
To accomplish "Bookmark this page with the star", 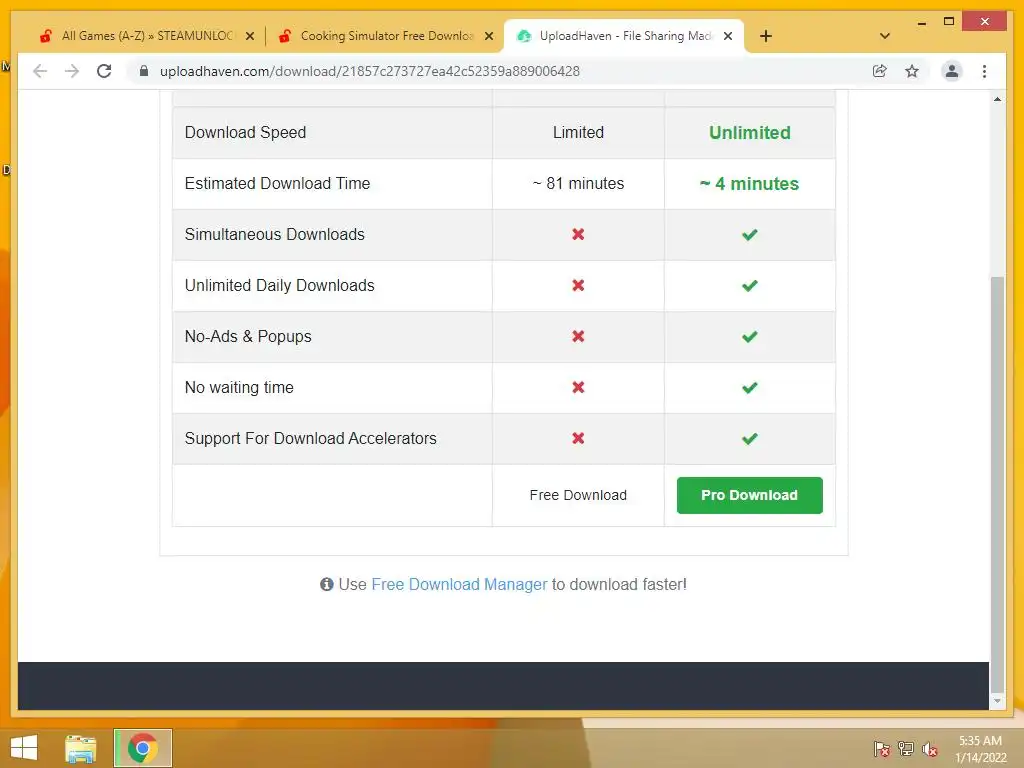I will (912, 71).
